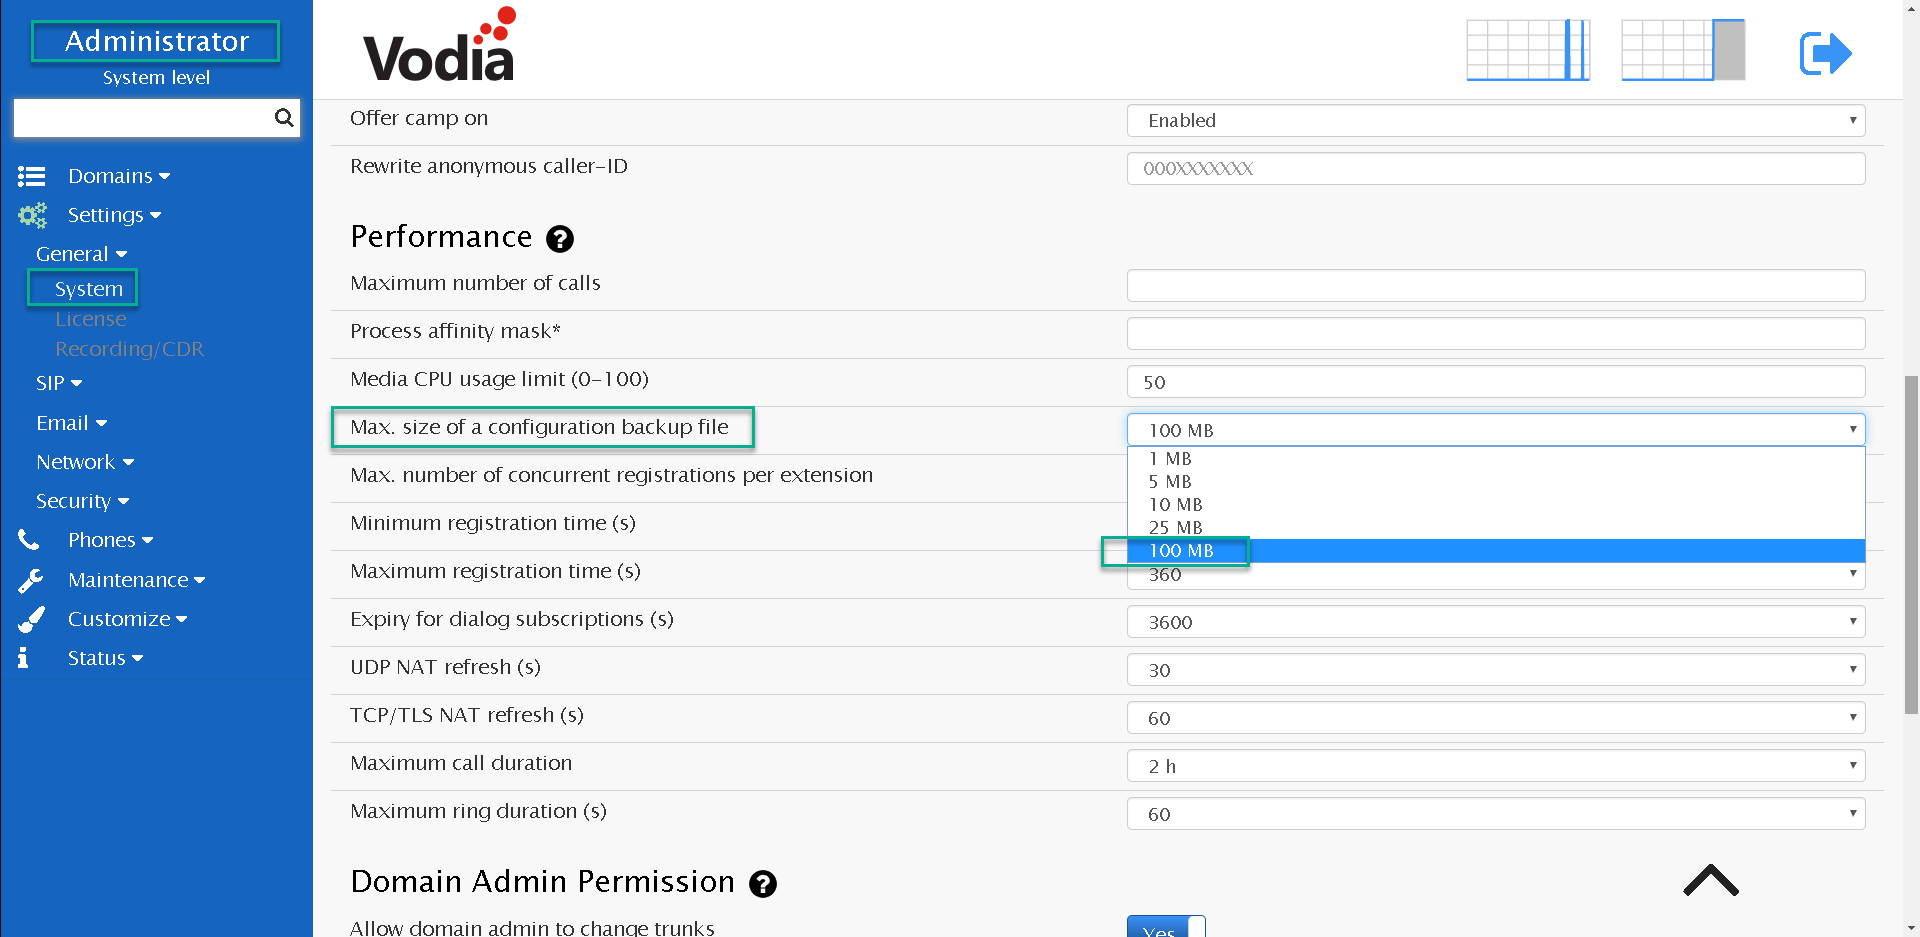
Task: Open the Maximum ring duration dropdown
Action: click(1496, 814)
